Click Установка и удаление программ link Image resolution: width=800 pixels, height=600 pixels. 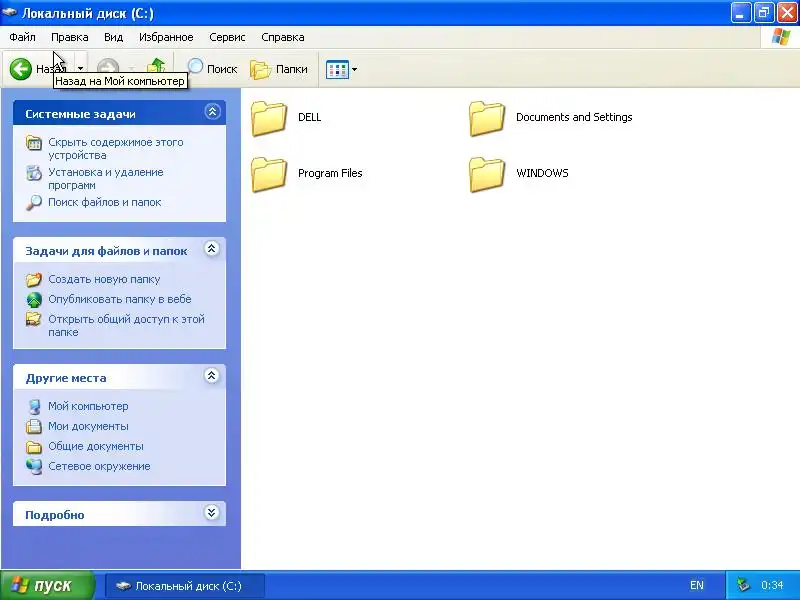click(x=106, y=179)
